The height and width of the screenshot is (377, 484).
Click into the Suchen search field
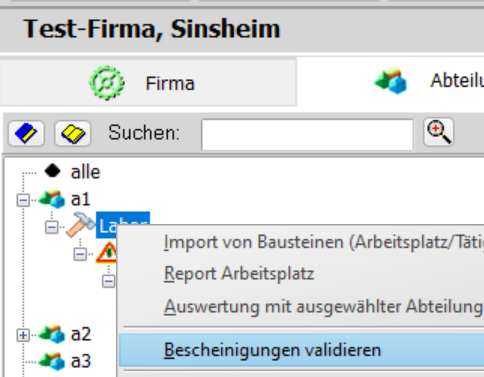point(307,135)
